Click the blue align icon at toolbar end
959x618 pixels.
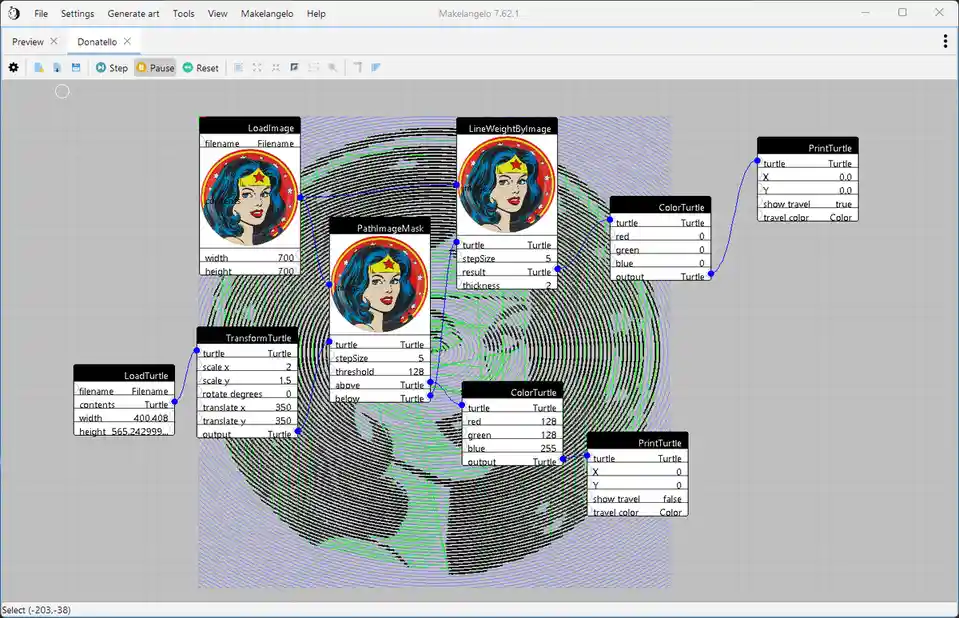pos(376,67)
